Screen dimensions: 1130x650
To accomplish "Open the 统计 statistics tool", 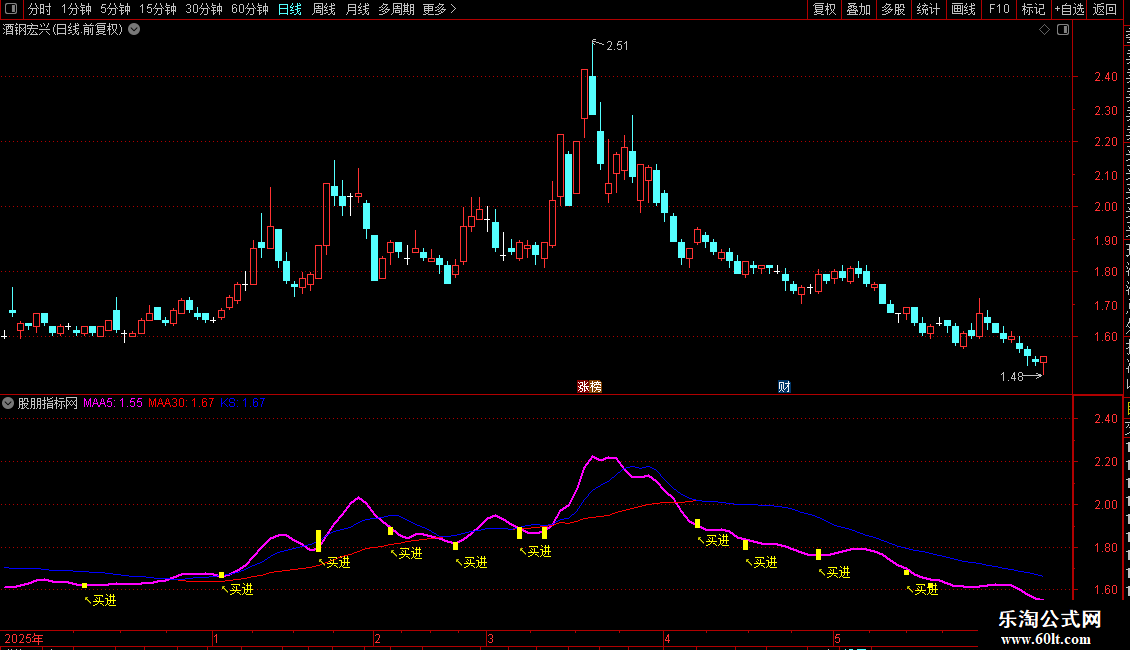I will [x=927, y=9].
